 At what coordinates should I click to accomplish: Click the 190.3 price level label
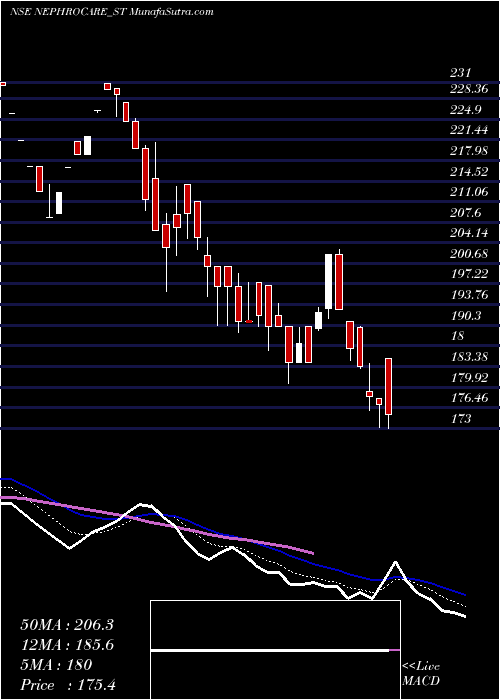(x=466, y=316)
